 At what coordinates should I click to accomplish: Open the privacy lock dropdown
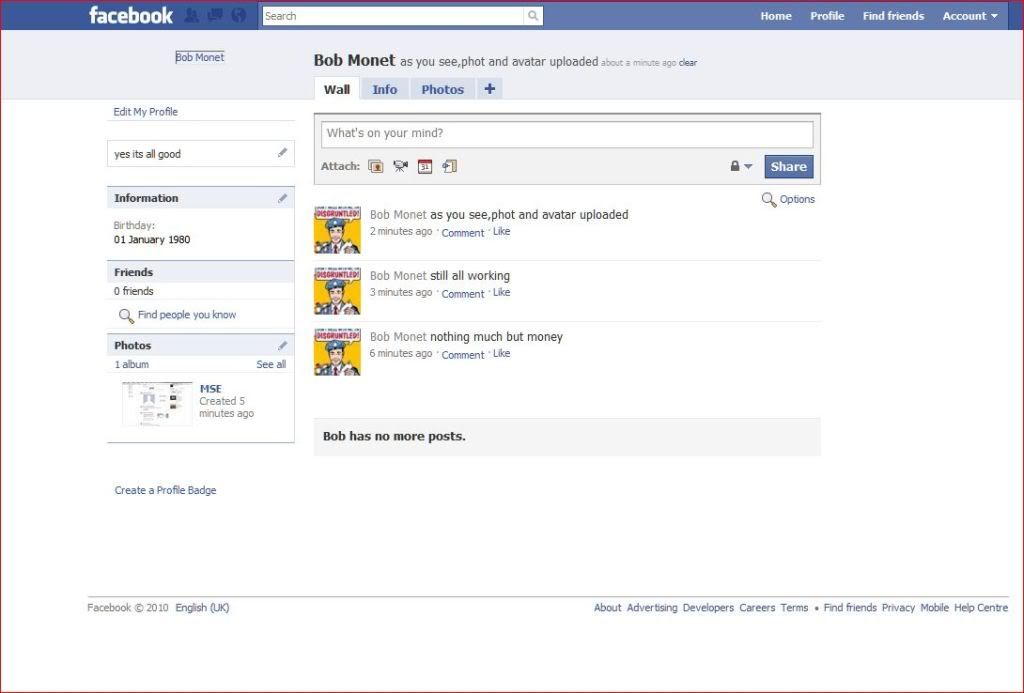(x=740, y=167)
